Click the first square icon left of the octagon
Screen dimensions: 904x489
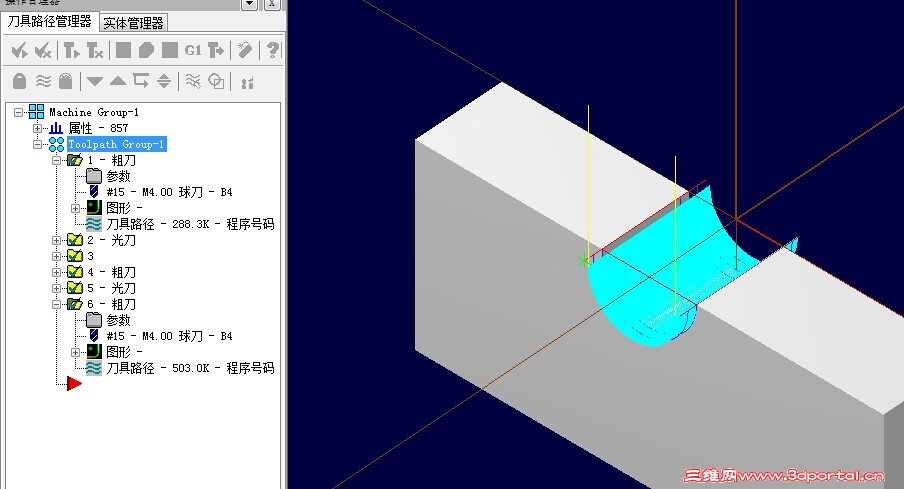point(123,50)
